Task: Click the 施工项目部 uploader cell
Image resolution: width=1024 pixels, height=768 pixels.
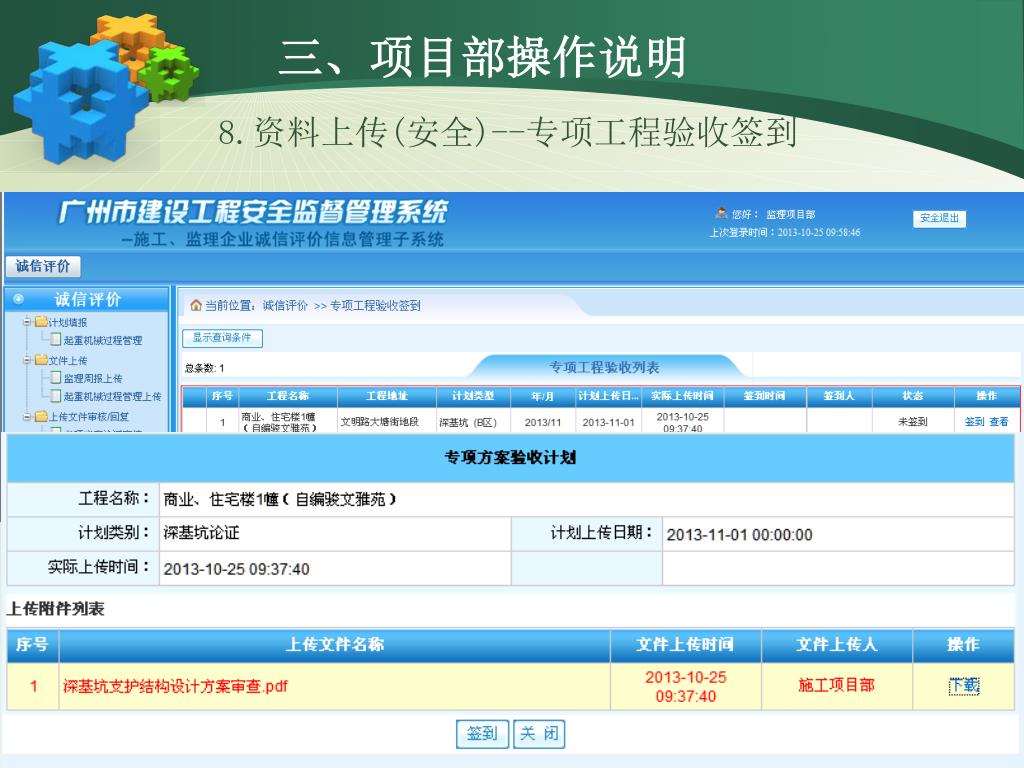Action: tap(837, 684)
